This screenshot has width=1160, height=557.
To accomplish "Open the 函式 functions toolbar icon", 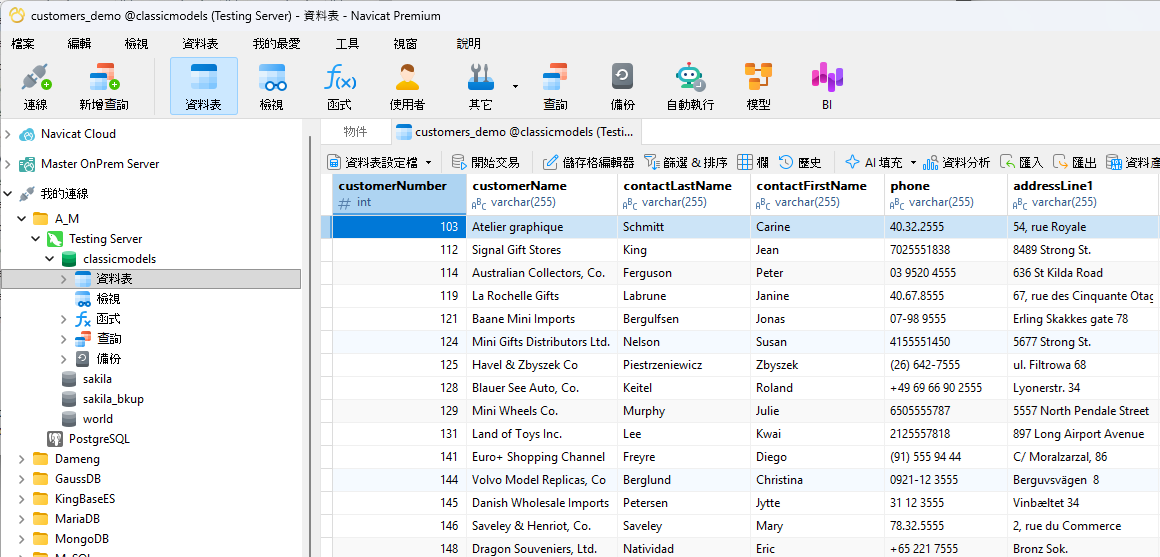I will (340, 86).
